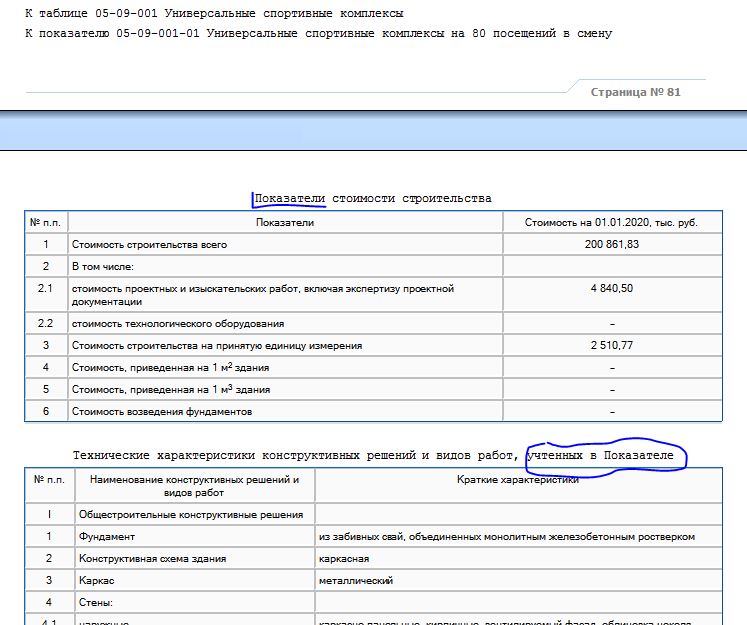Screen dimensions: 747x625
Task: Select 'Стоимость, приведенная на 1 м³ здания'
Action: (171, 389)
